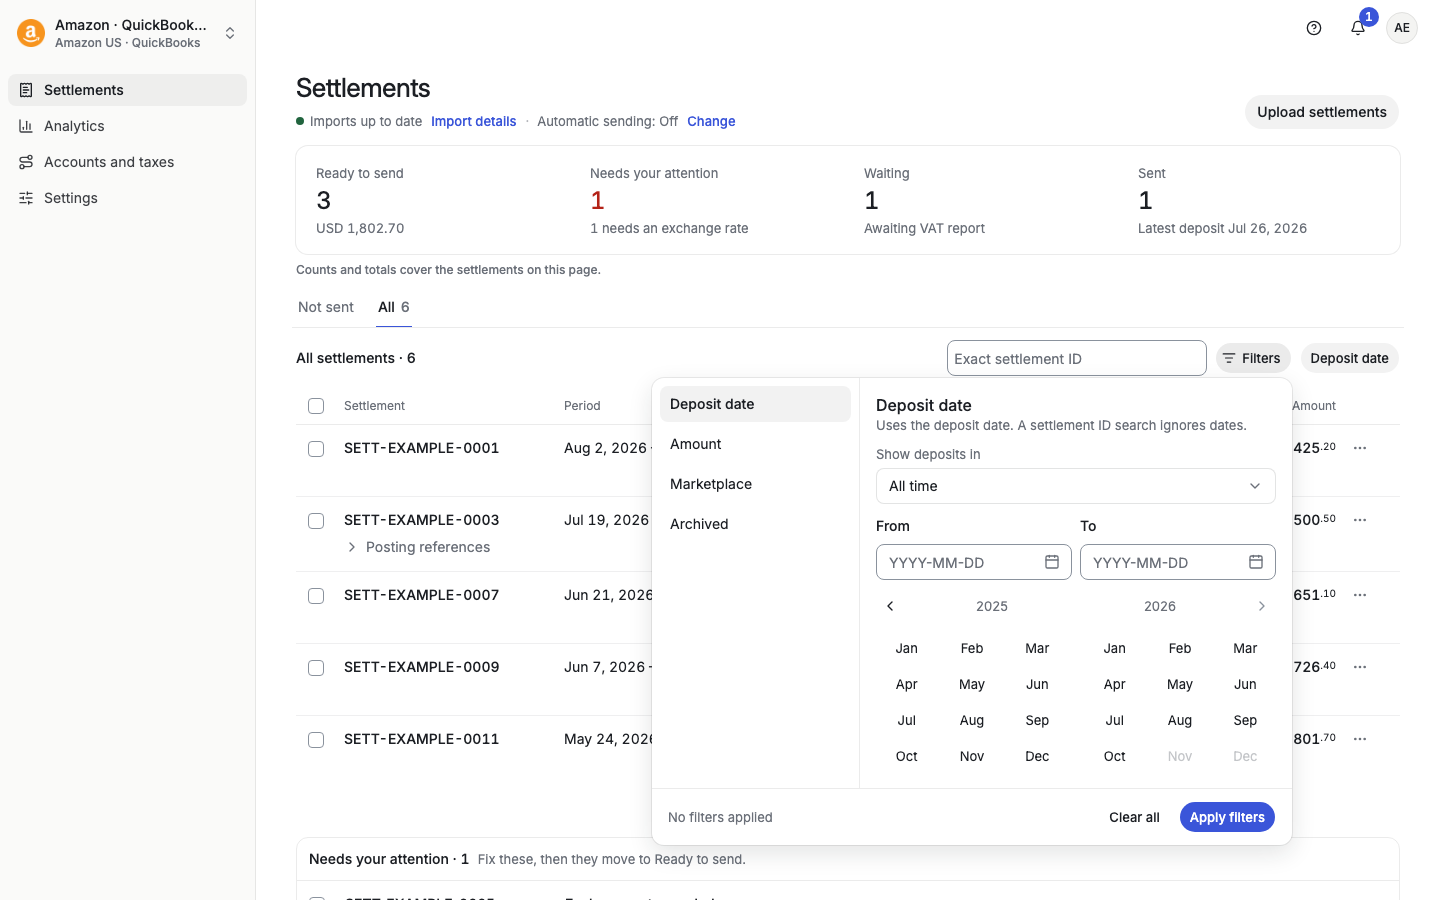Open more options for SETT-EXAMPLE-0011 row
The height and width of the screenshot is (900, 1440).
[x=1360, y=739]
